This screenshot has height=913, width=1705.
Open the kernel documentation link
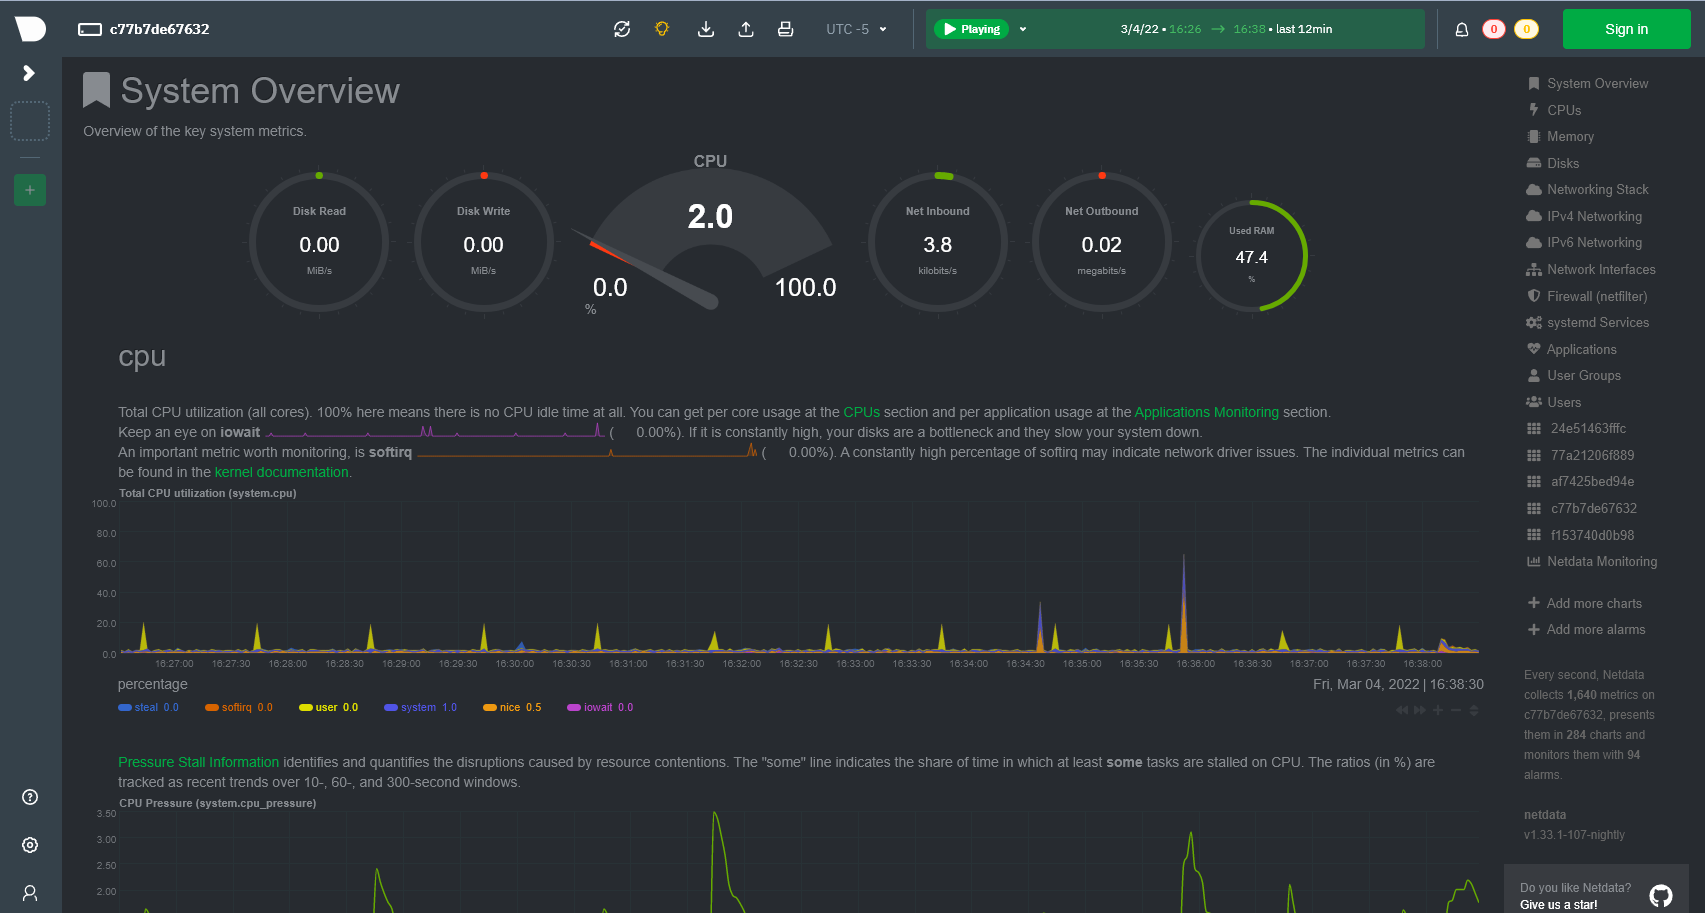coord(281,472)
